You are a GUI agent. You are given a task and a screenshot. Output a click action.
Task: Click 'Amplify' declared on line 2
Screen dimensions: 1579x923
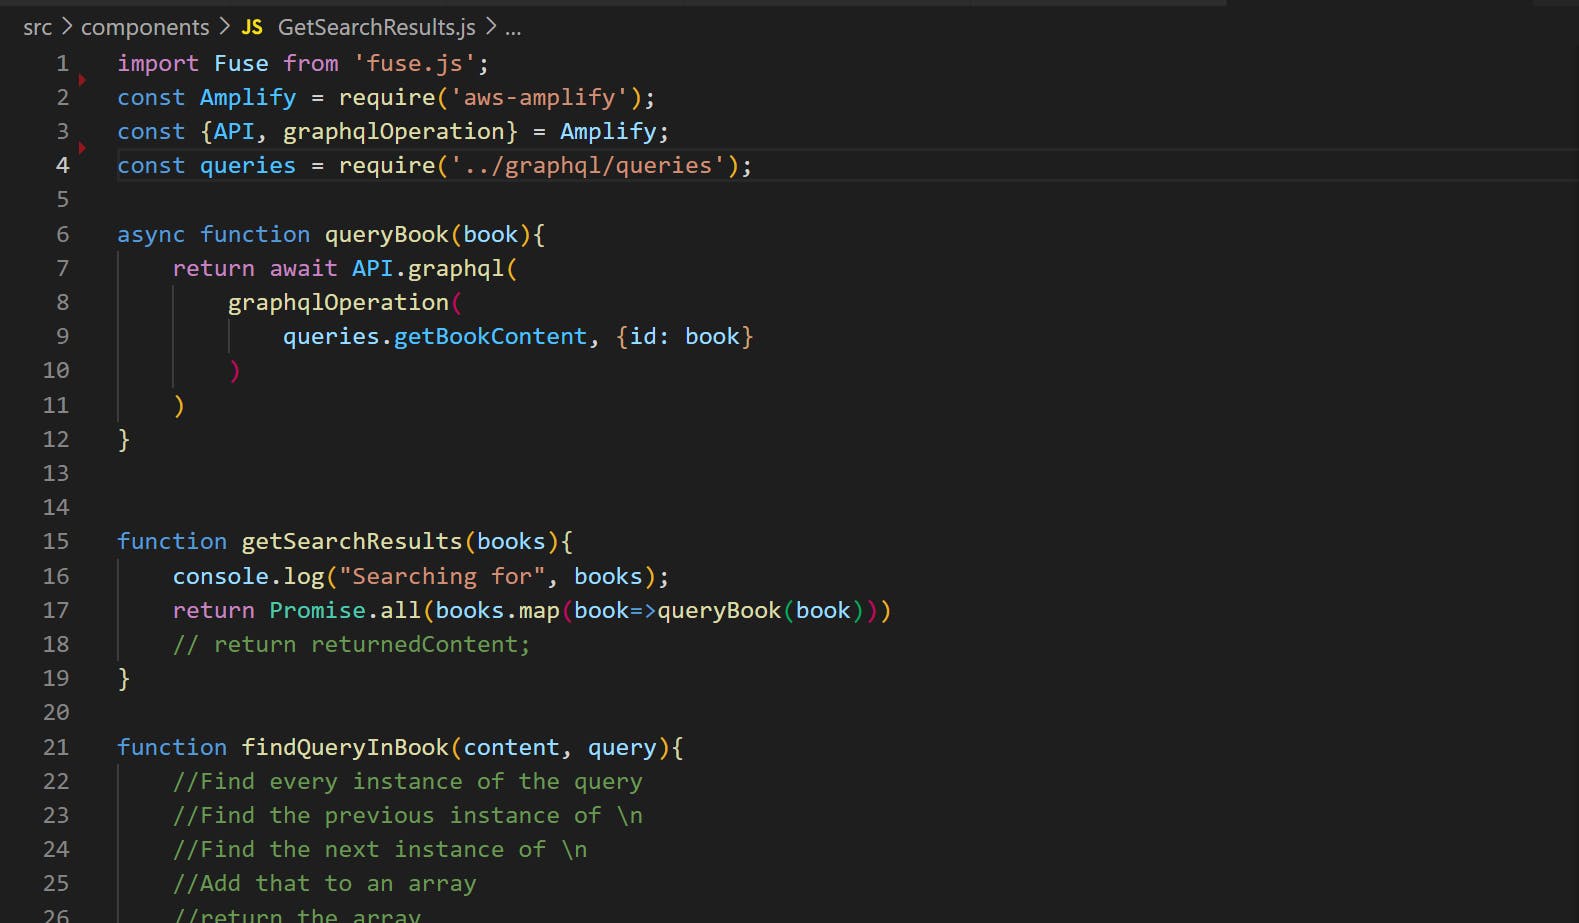[248, 97]
